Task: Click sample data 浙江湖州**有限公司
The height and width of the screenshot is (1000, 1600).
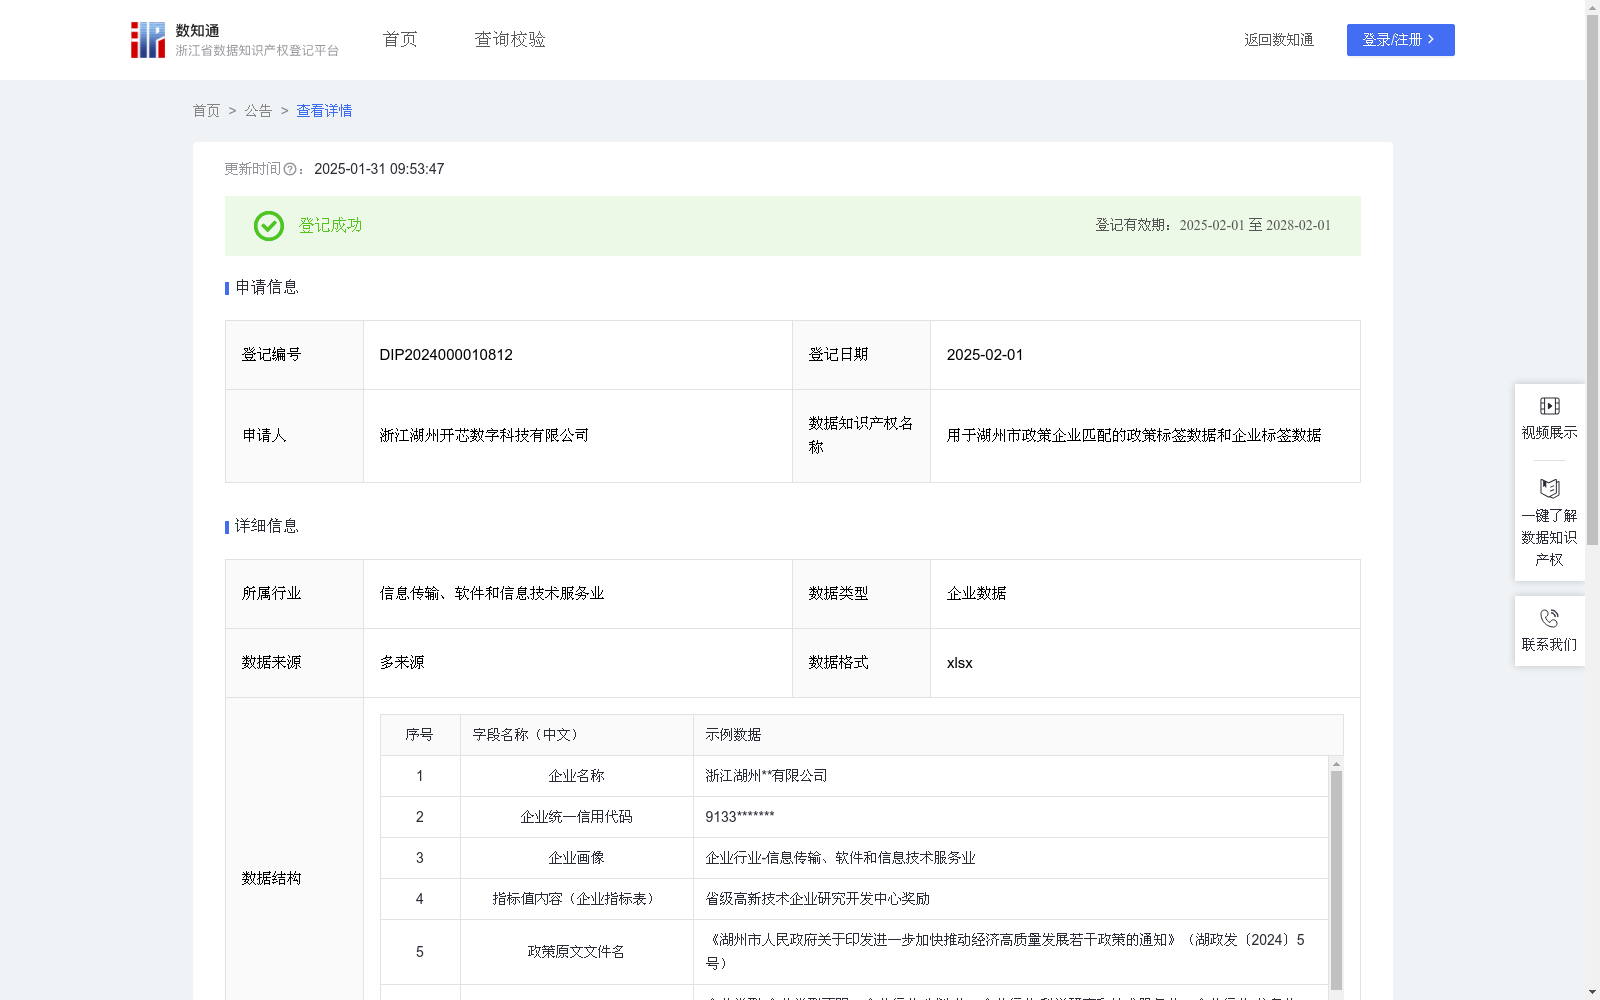Action: click(766, 776)
